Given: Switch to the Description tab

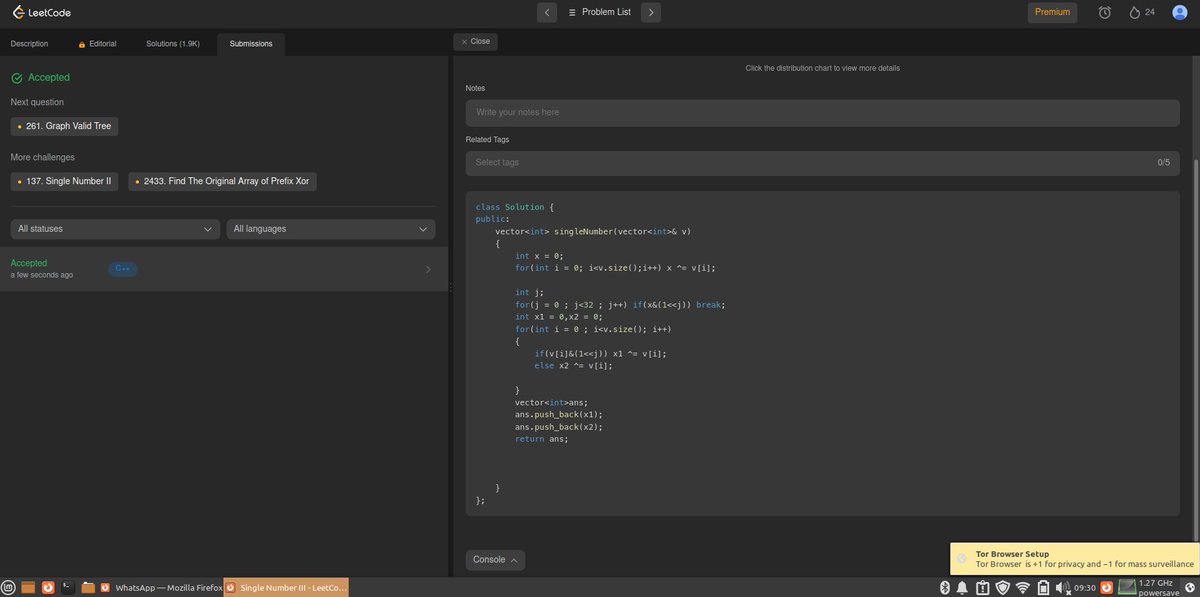Looking at the screenshot, I should 29,44.
